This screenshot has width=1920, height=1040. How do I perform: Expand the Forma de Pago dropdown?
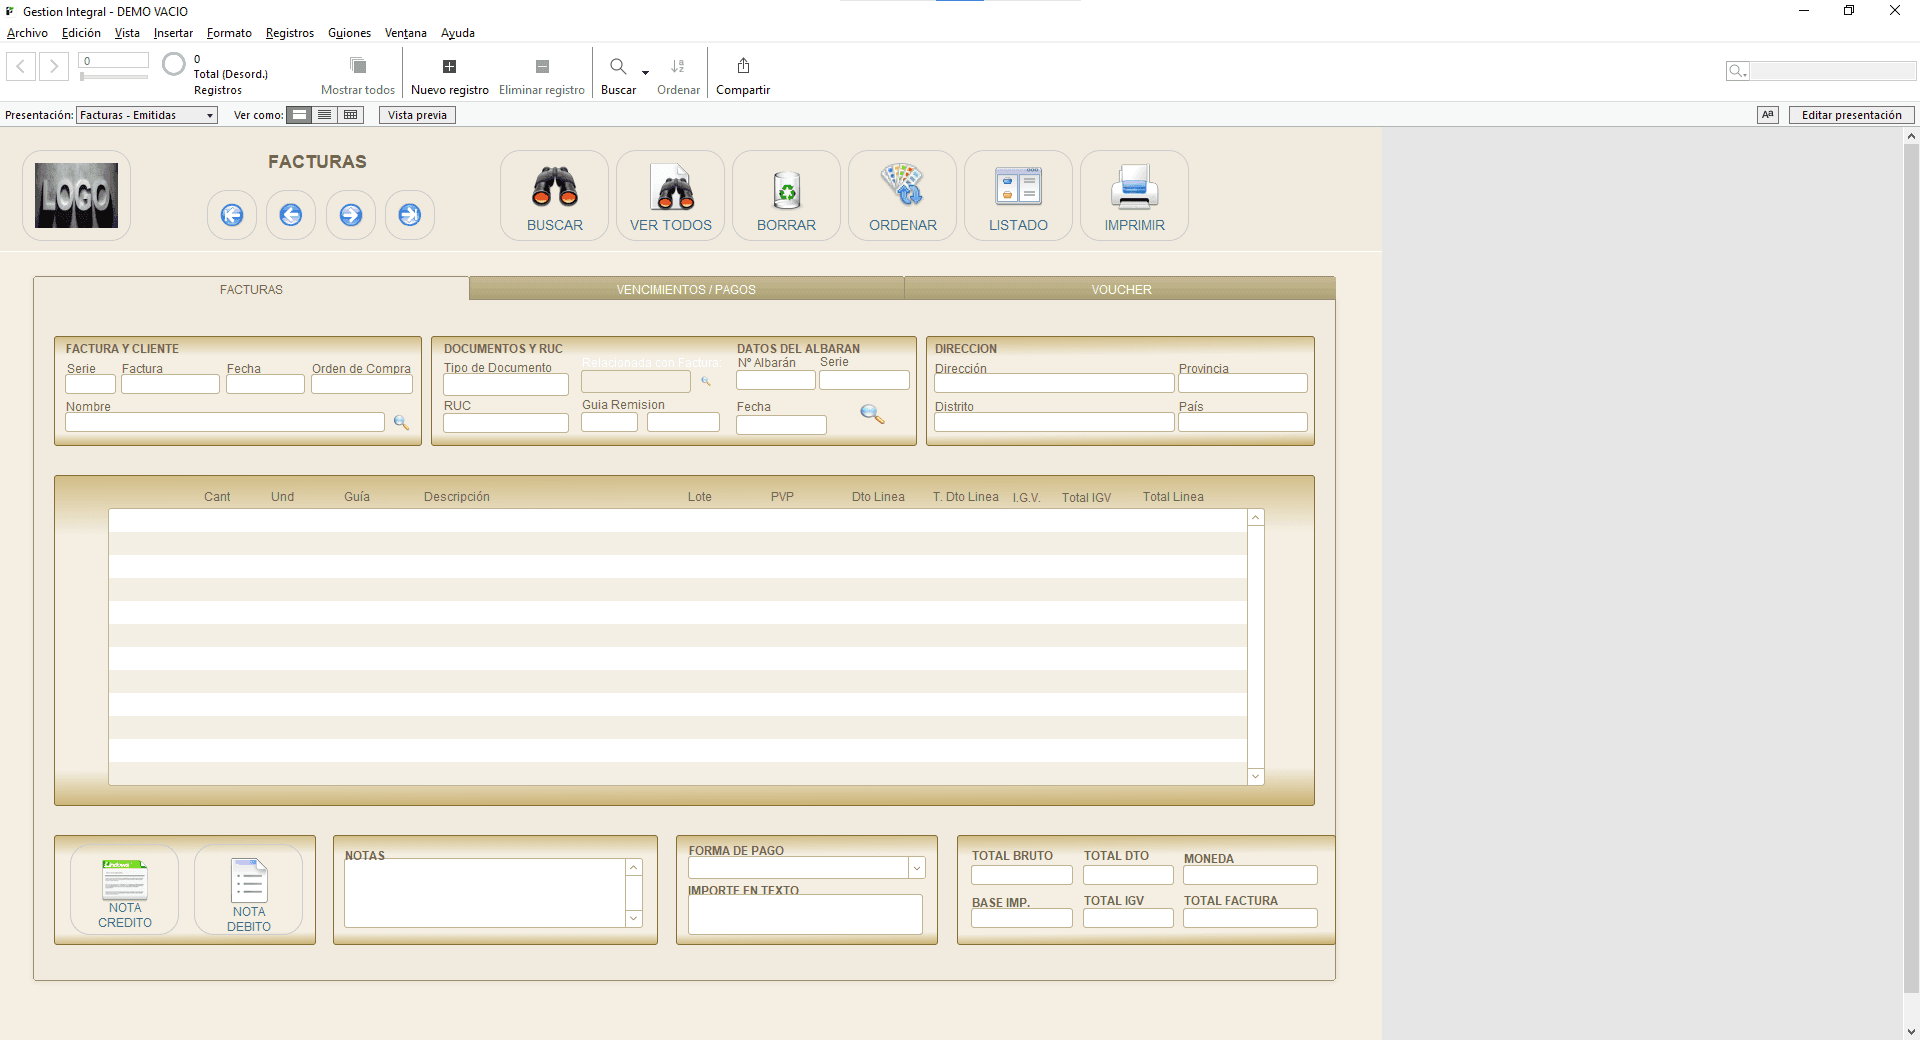tap(916, 868)
